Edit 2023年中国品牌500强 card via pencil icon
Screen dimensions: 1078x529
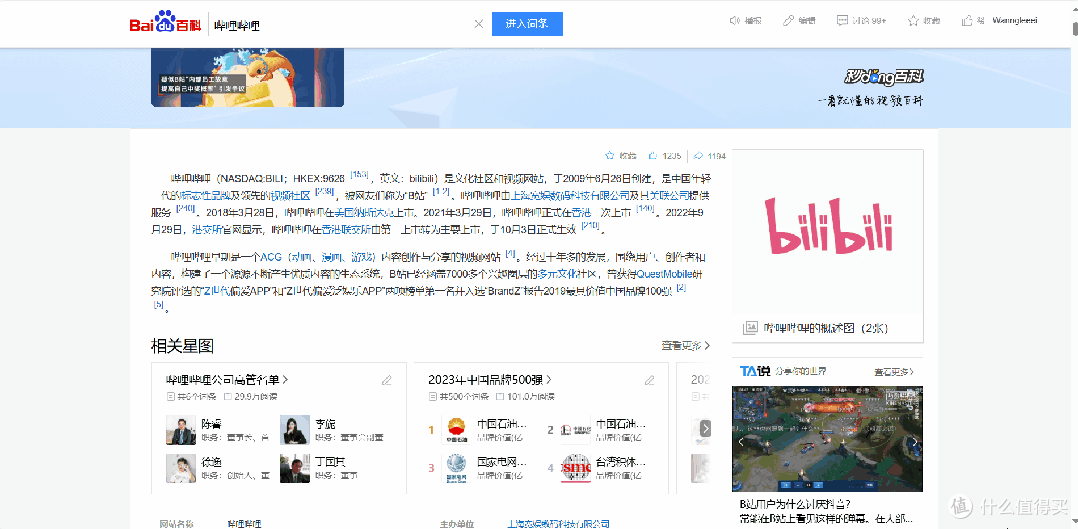(649, 380)
